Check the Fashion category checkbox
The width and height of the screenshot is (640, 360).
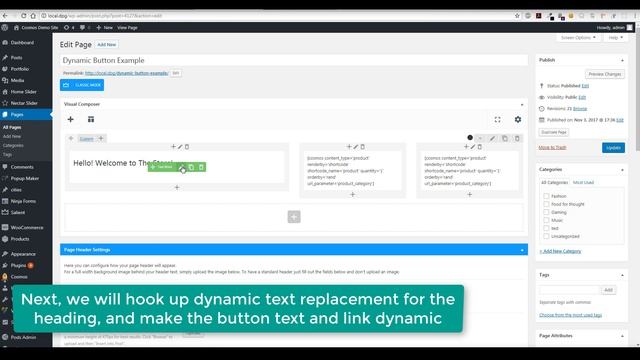click(546, 196)
